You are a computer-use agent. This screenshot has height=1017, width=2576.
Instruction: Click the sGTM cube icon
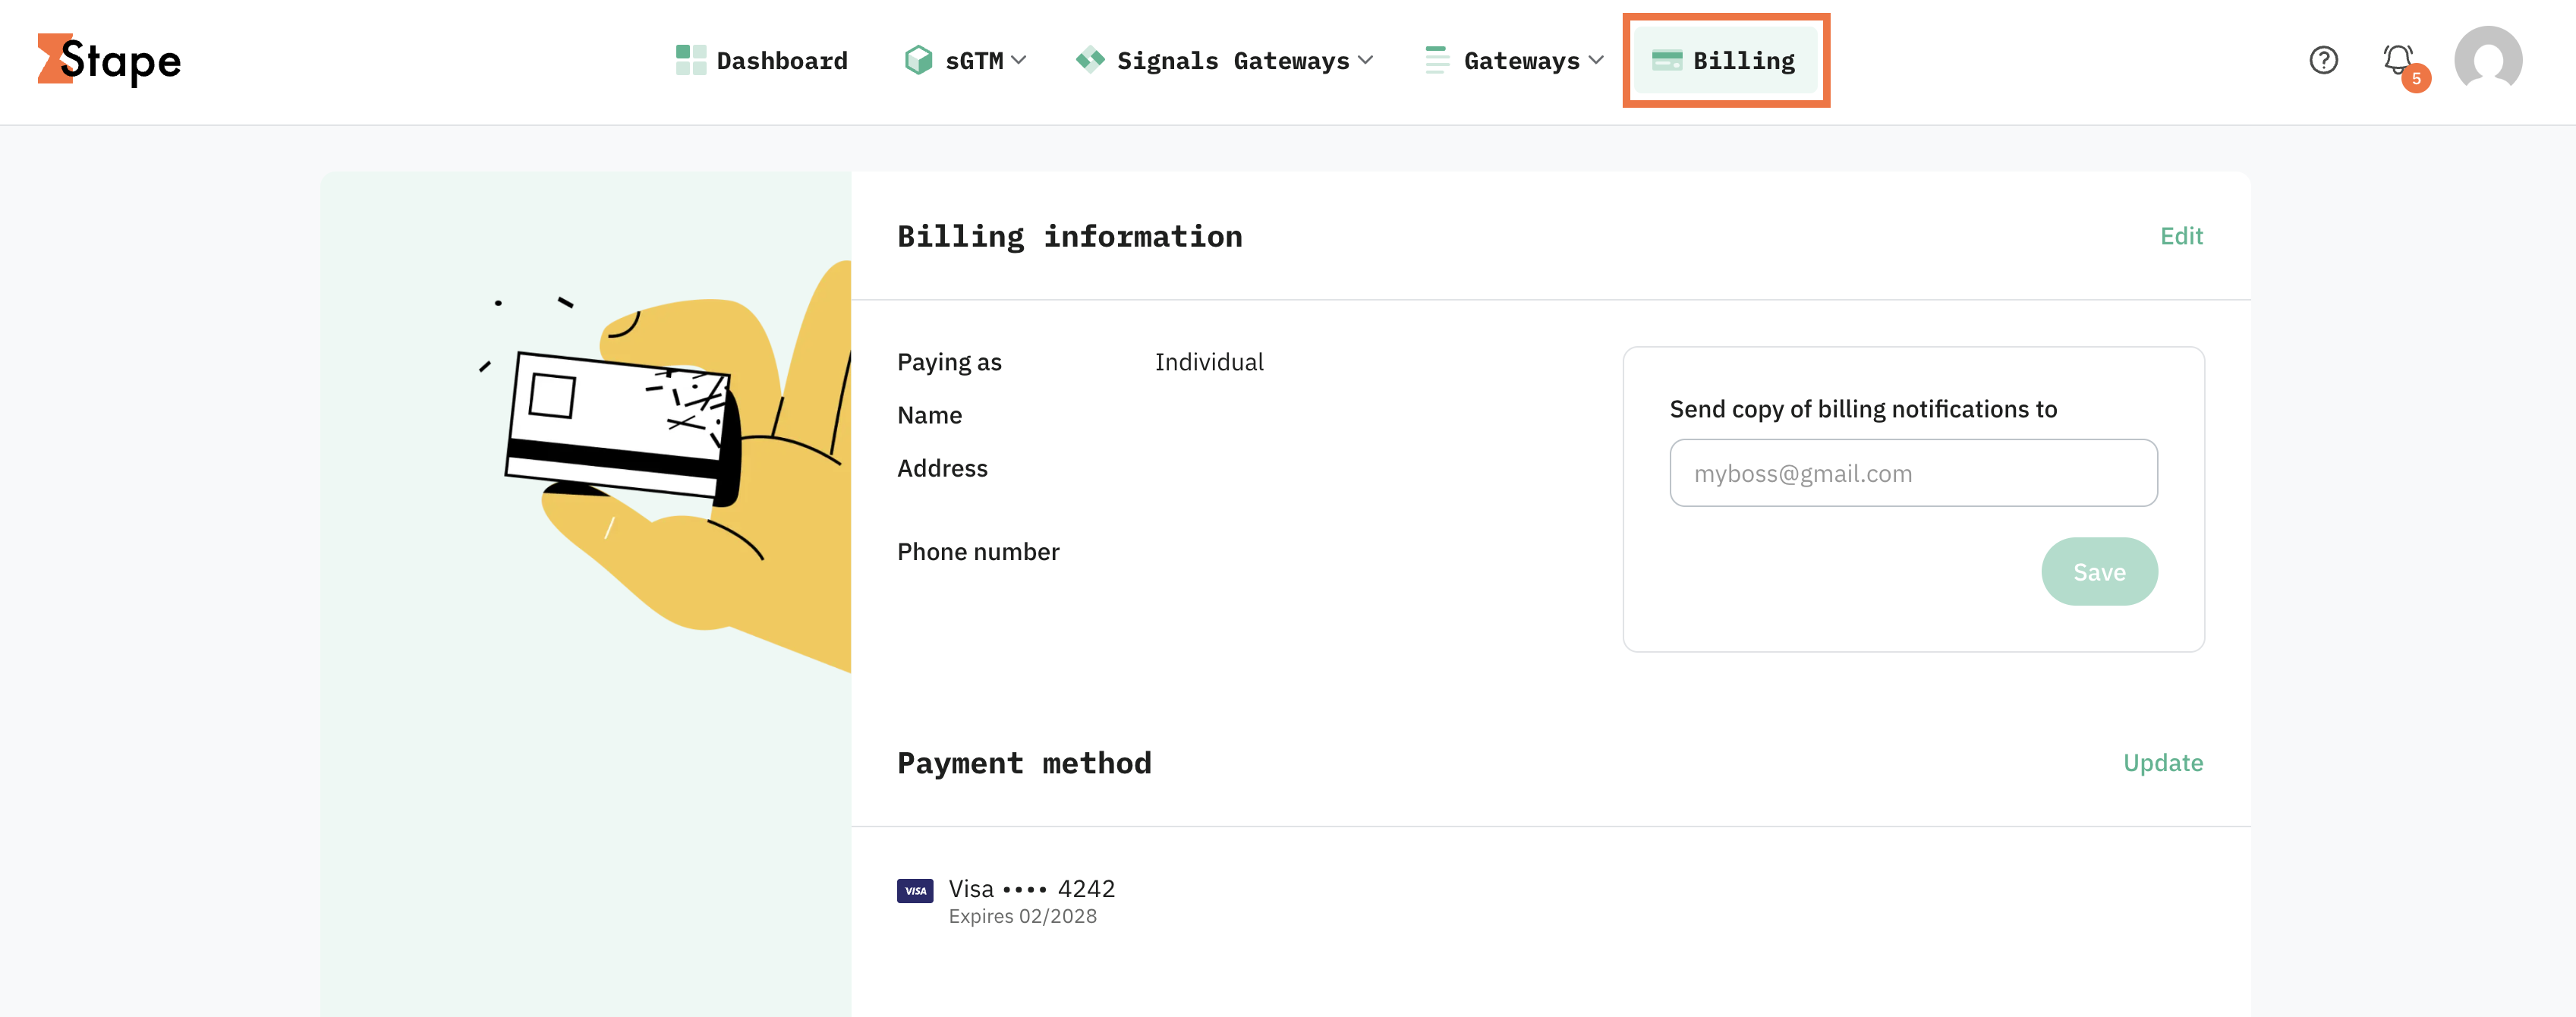tap(918, 60)
